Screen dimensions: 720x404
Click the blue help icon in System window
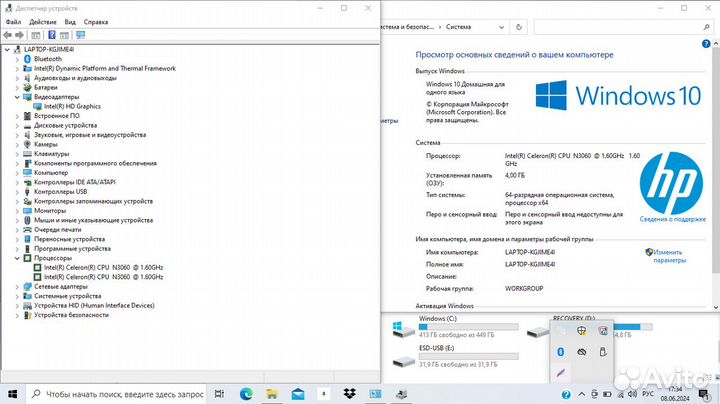coord(706,44)
